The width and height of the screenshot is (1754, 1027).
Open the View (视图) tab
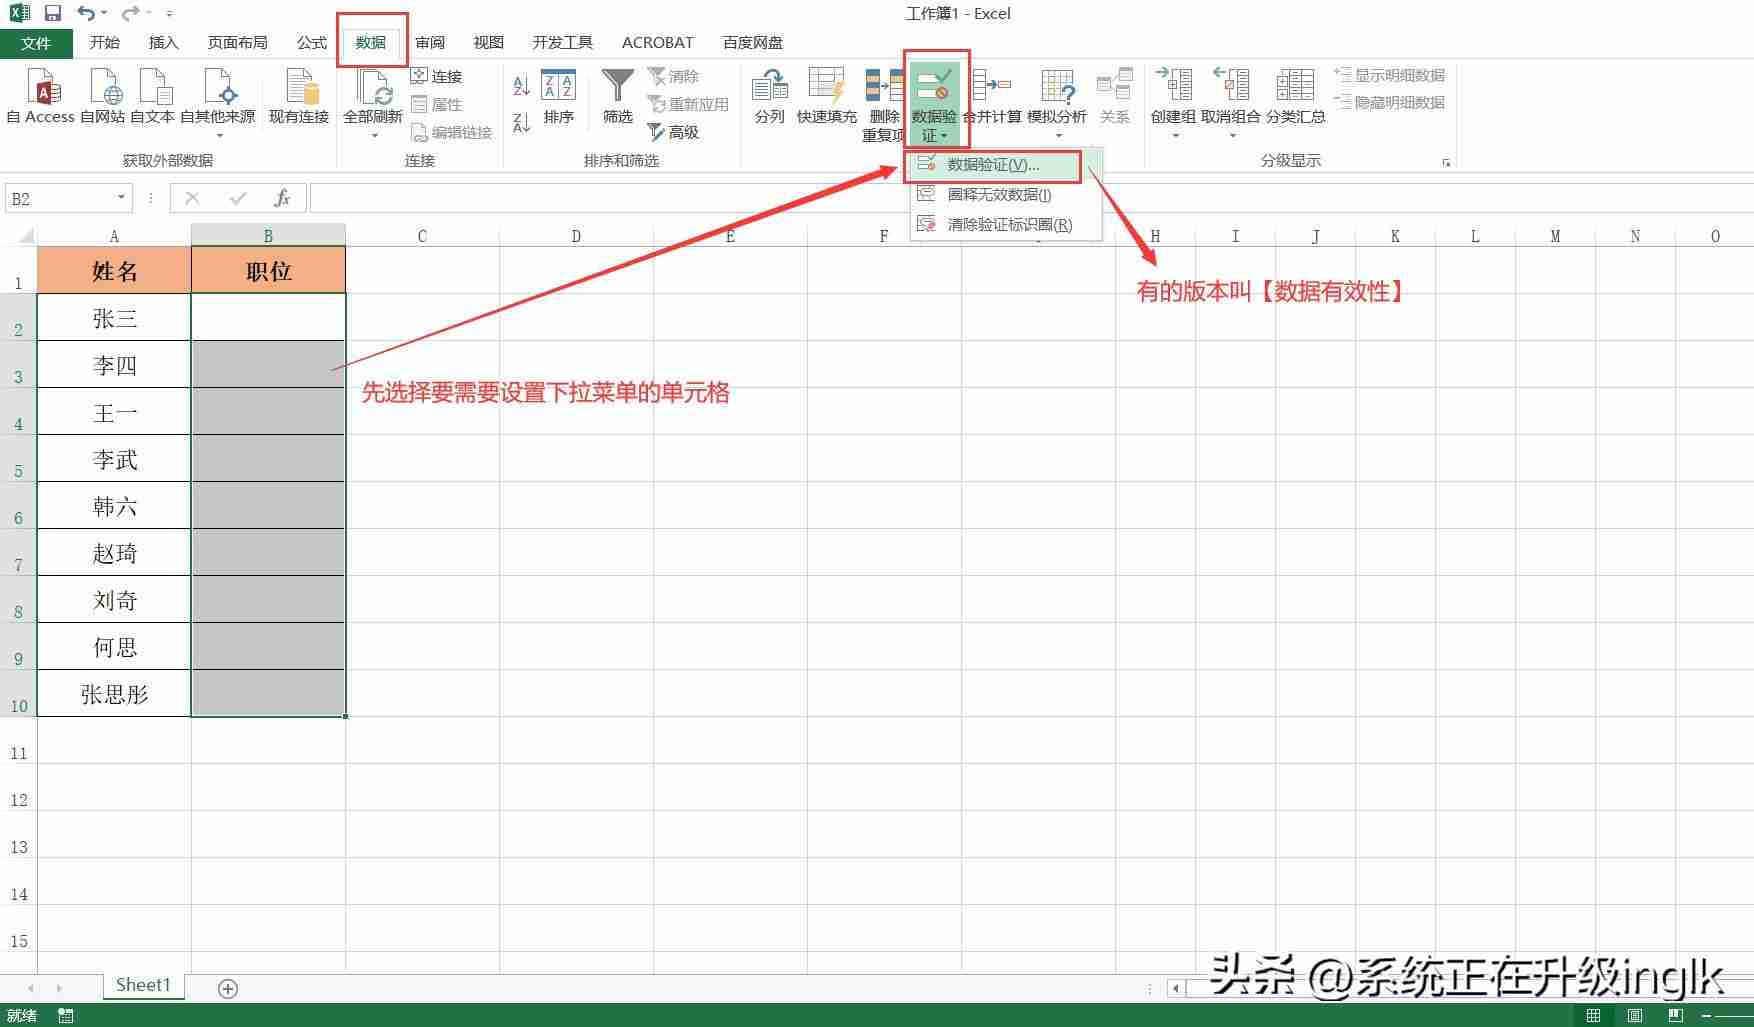[x=488, y=43]
